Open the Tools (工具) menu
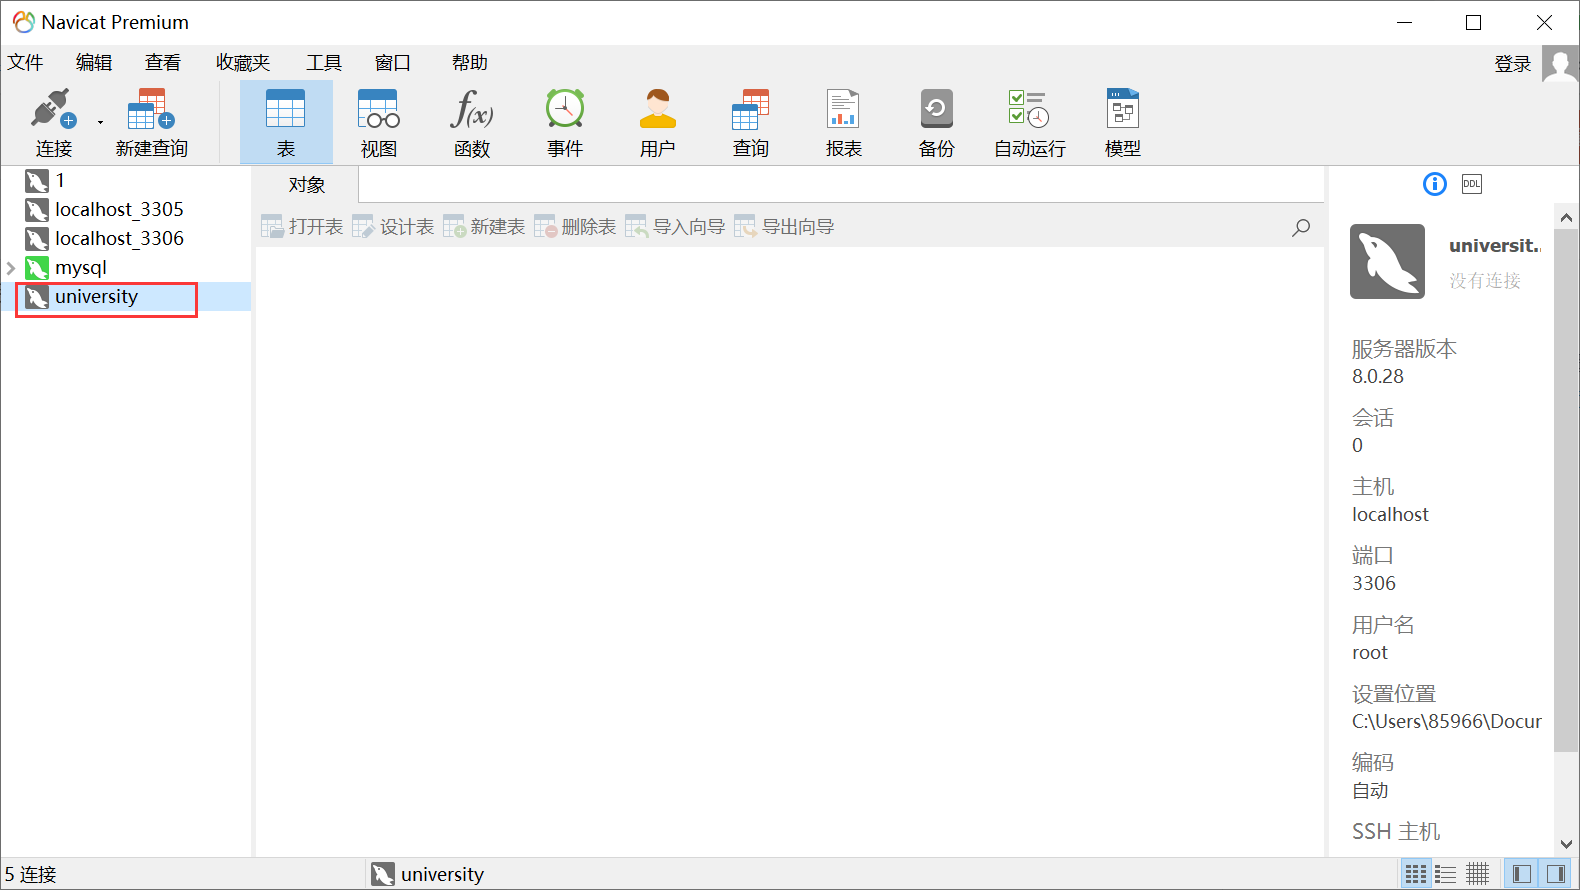 point(324,63)
